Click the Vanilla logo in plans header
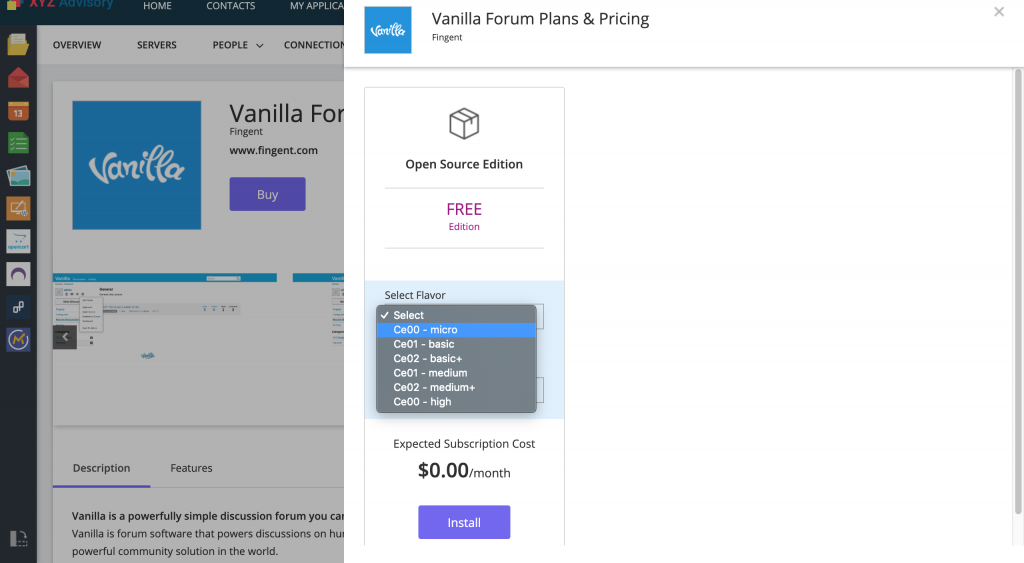The image size is (1024, 563). point(388,30)
